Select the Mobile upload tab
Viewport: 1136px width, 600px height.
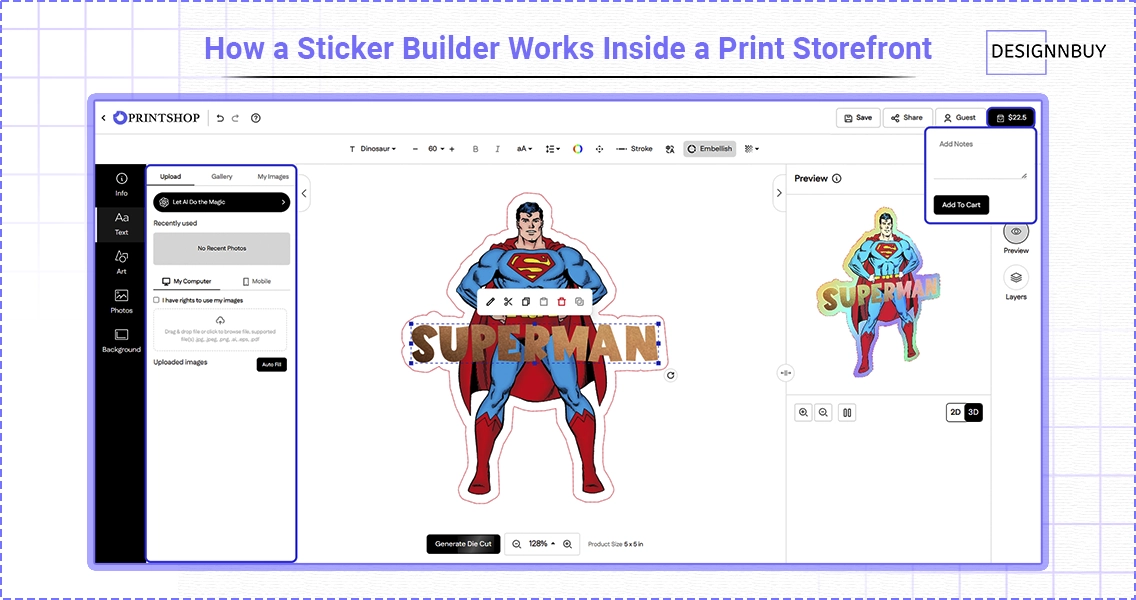pos(256,281)
